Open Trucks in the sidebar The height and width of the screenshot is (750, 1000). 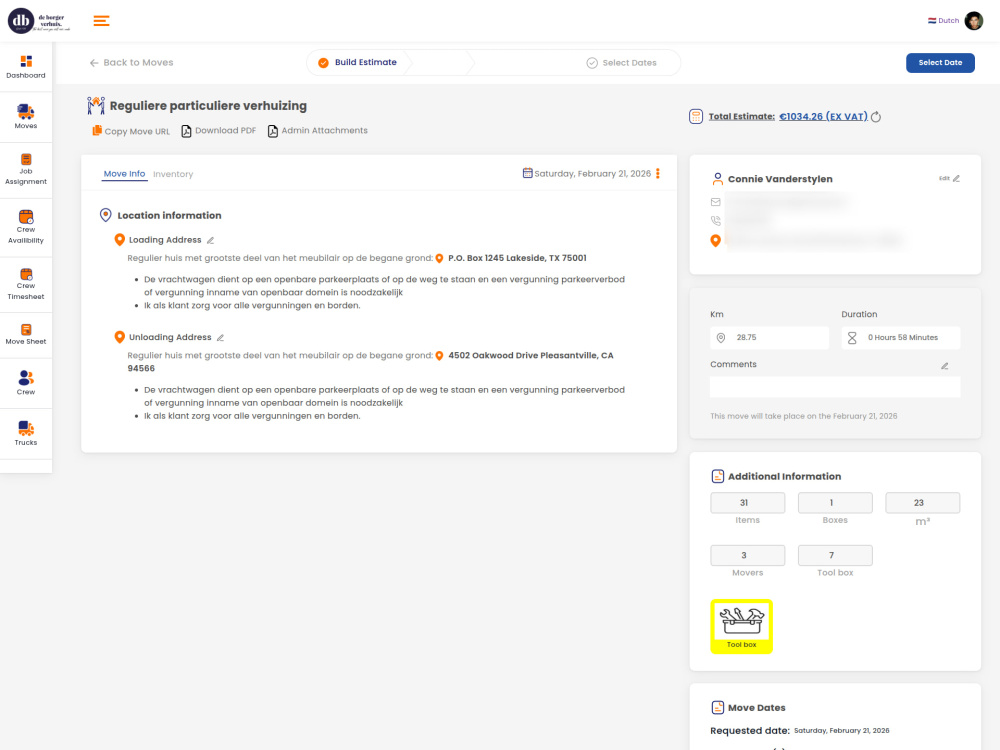(x=26, y=434)
